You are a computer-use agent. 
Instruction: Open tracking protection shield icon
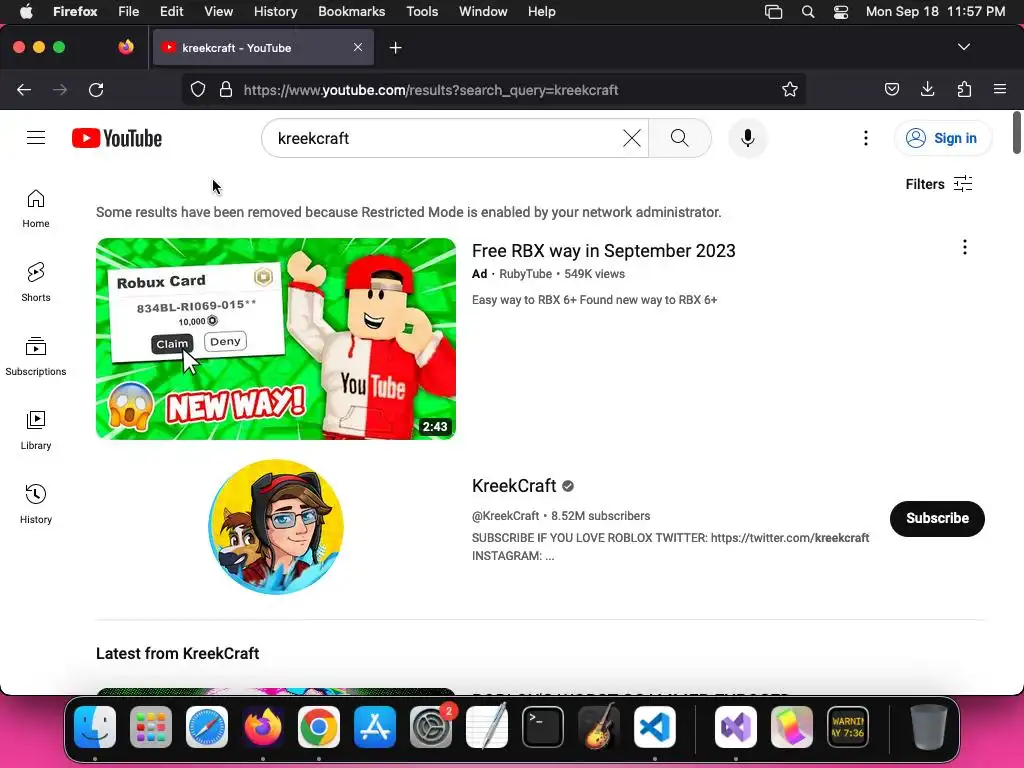(x=198, y=89)
